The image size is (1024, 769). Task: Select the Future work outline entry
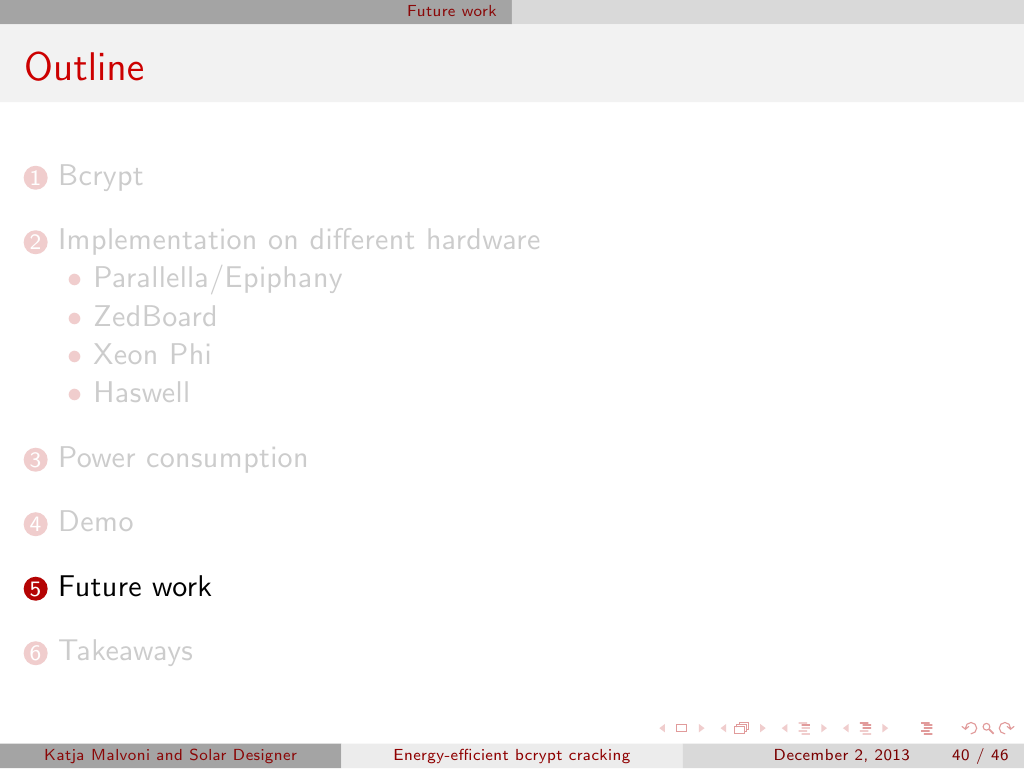135,586
